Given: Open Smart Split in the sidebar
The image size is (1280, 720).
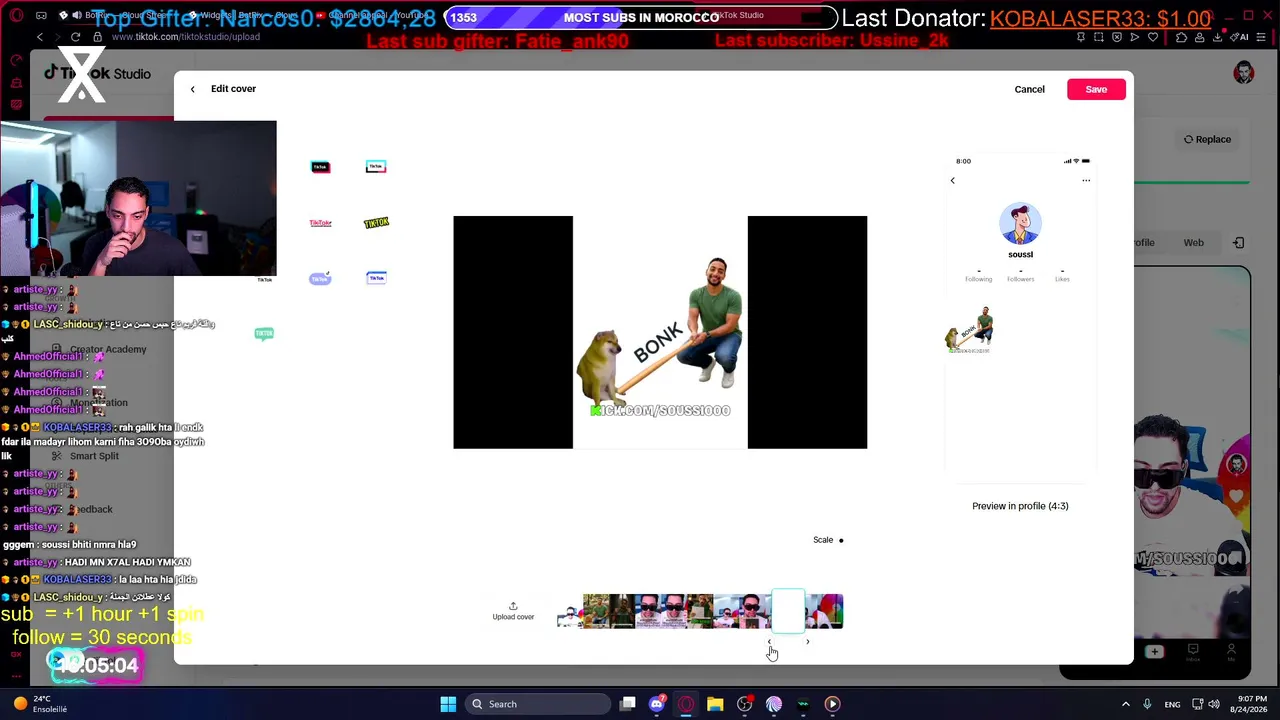Looking at the screenshot, I should tap(94, 456).
